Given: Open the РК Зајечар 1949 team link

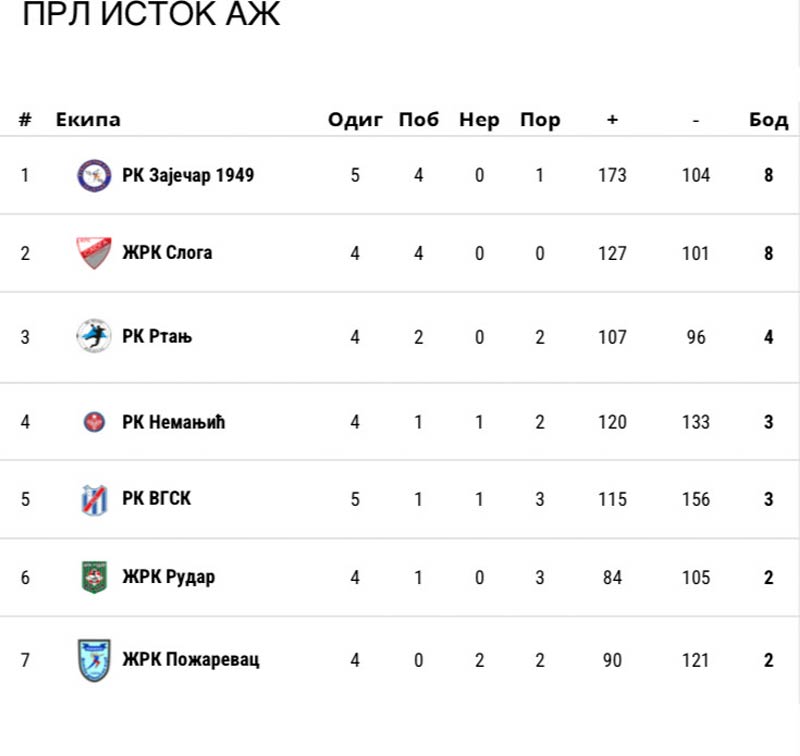Looking at the screenshot, I should point(188,176).
